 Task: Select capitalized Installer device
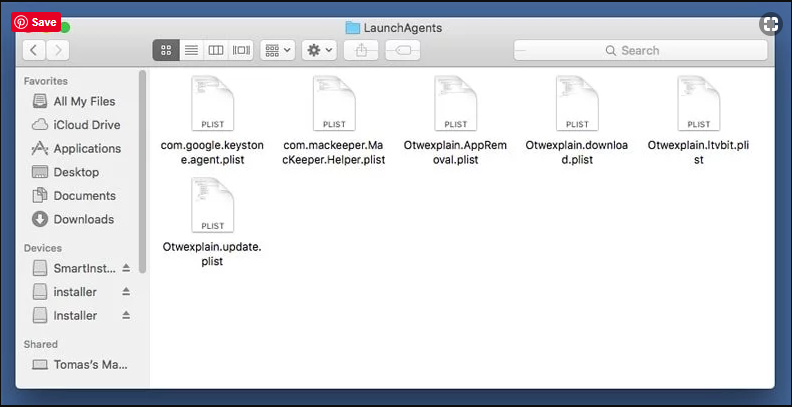[x=64, y=316]
